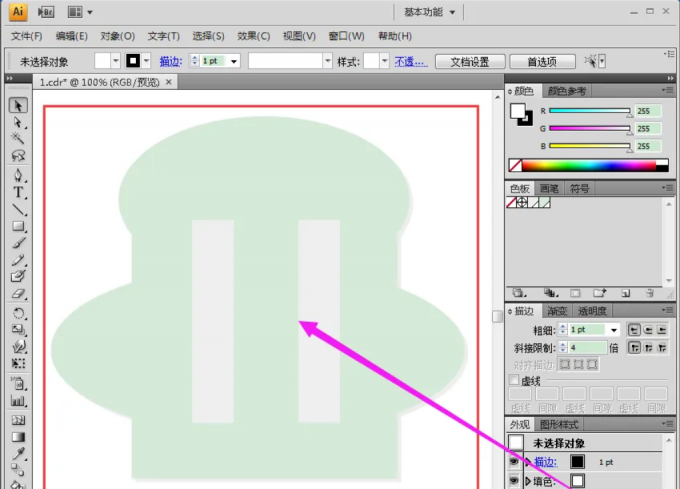The height and width of the screenshot is (489, 680).
Task: Select the Eyedropper tool
Action: (x=18, y=455)
